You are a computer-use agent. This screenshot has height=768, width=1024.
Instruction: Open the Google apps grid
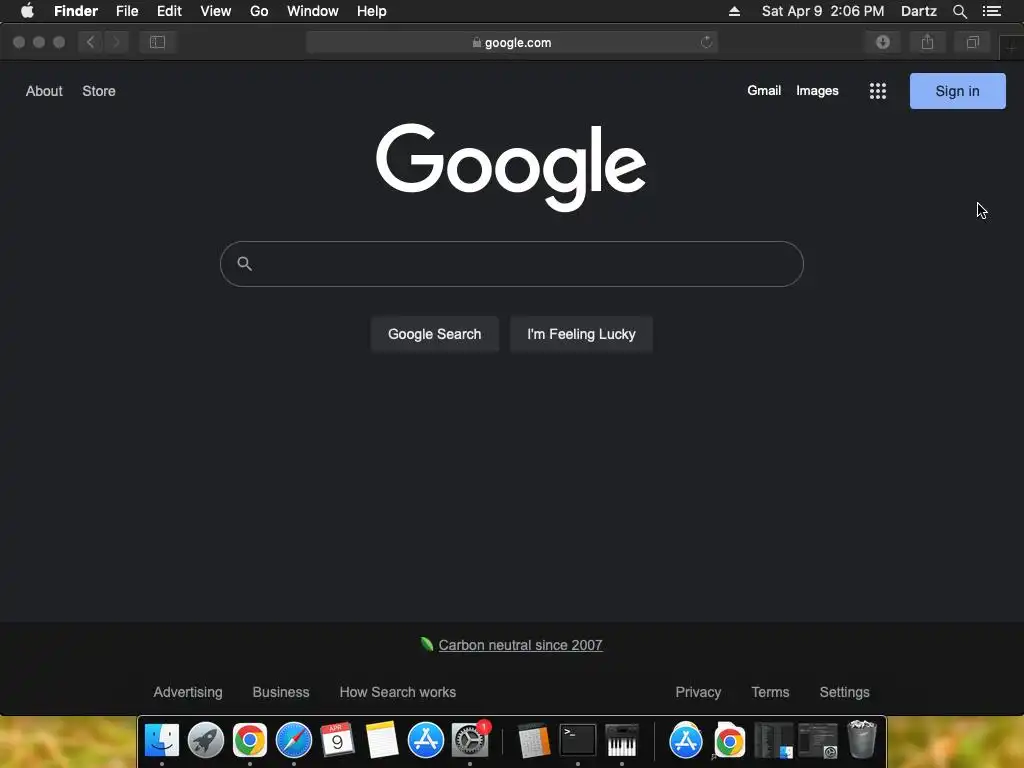(878, 91)
